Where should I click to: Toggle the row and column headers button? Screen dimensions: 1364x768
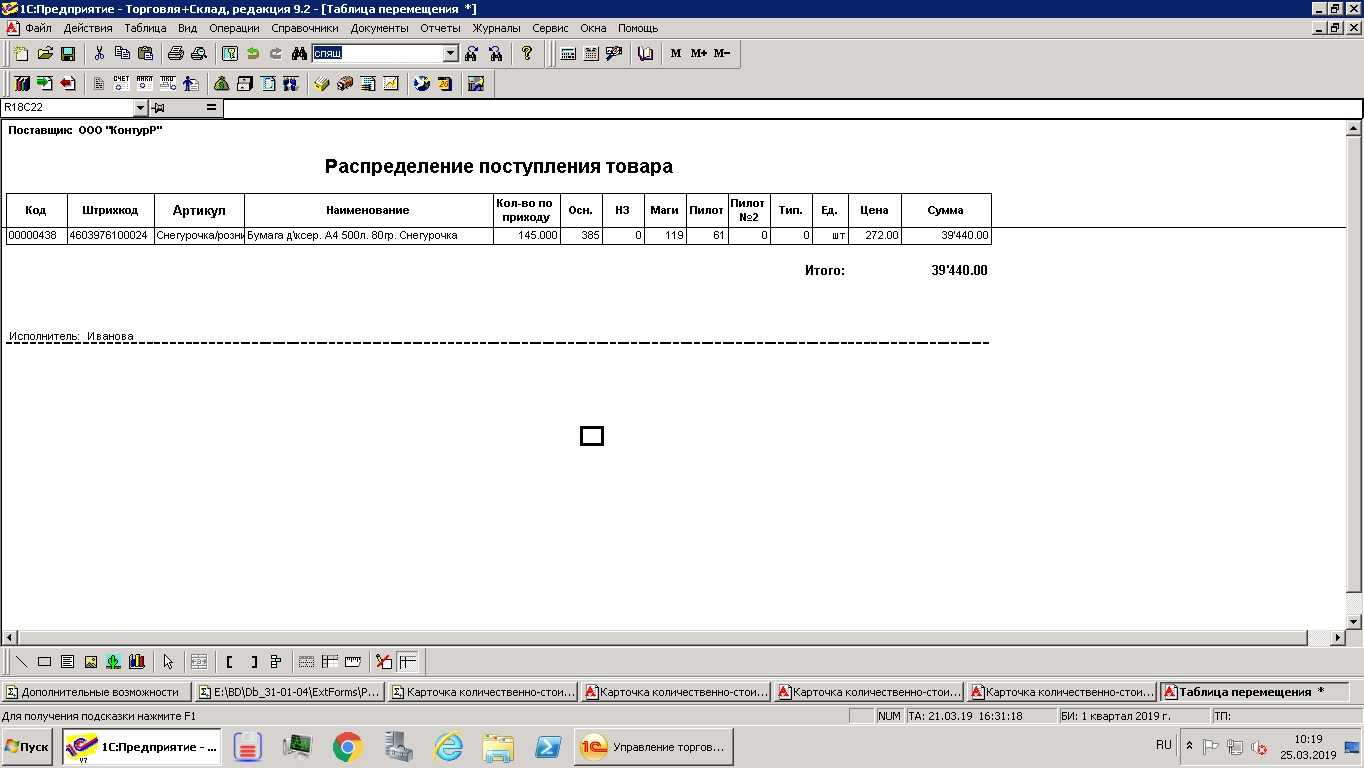329,661
